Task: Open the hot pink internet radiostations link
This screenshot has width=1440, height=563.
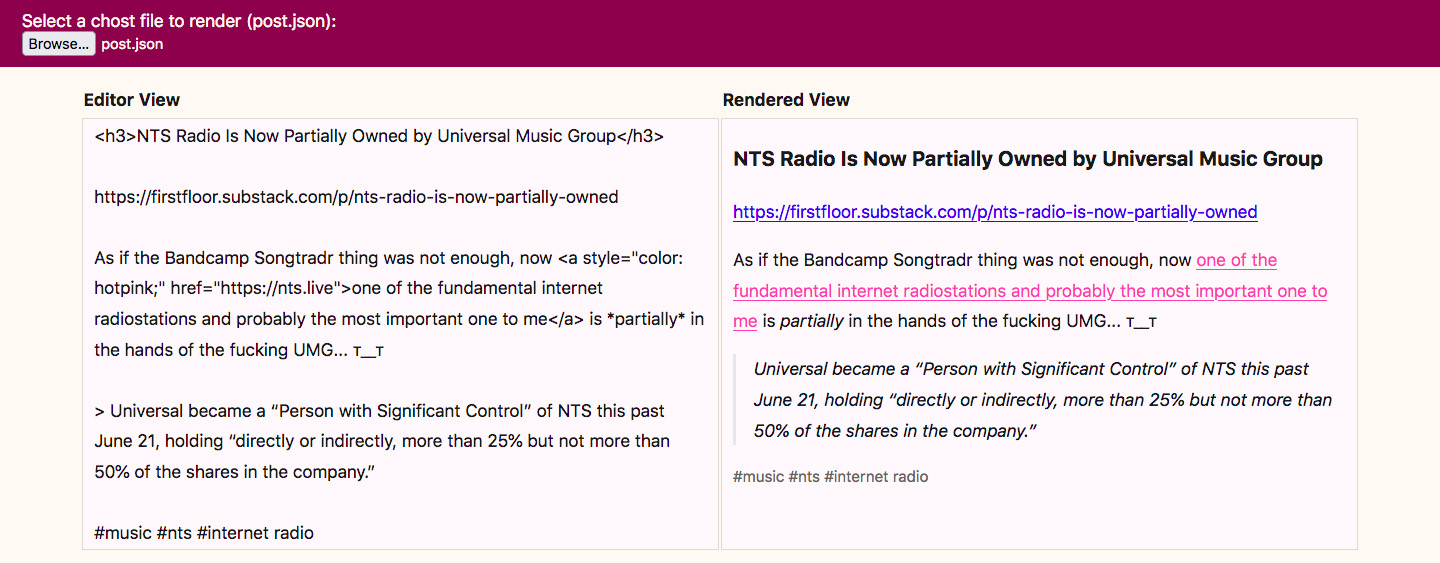Action: pyautogui.click(x=1030, y=291)
